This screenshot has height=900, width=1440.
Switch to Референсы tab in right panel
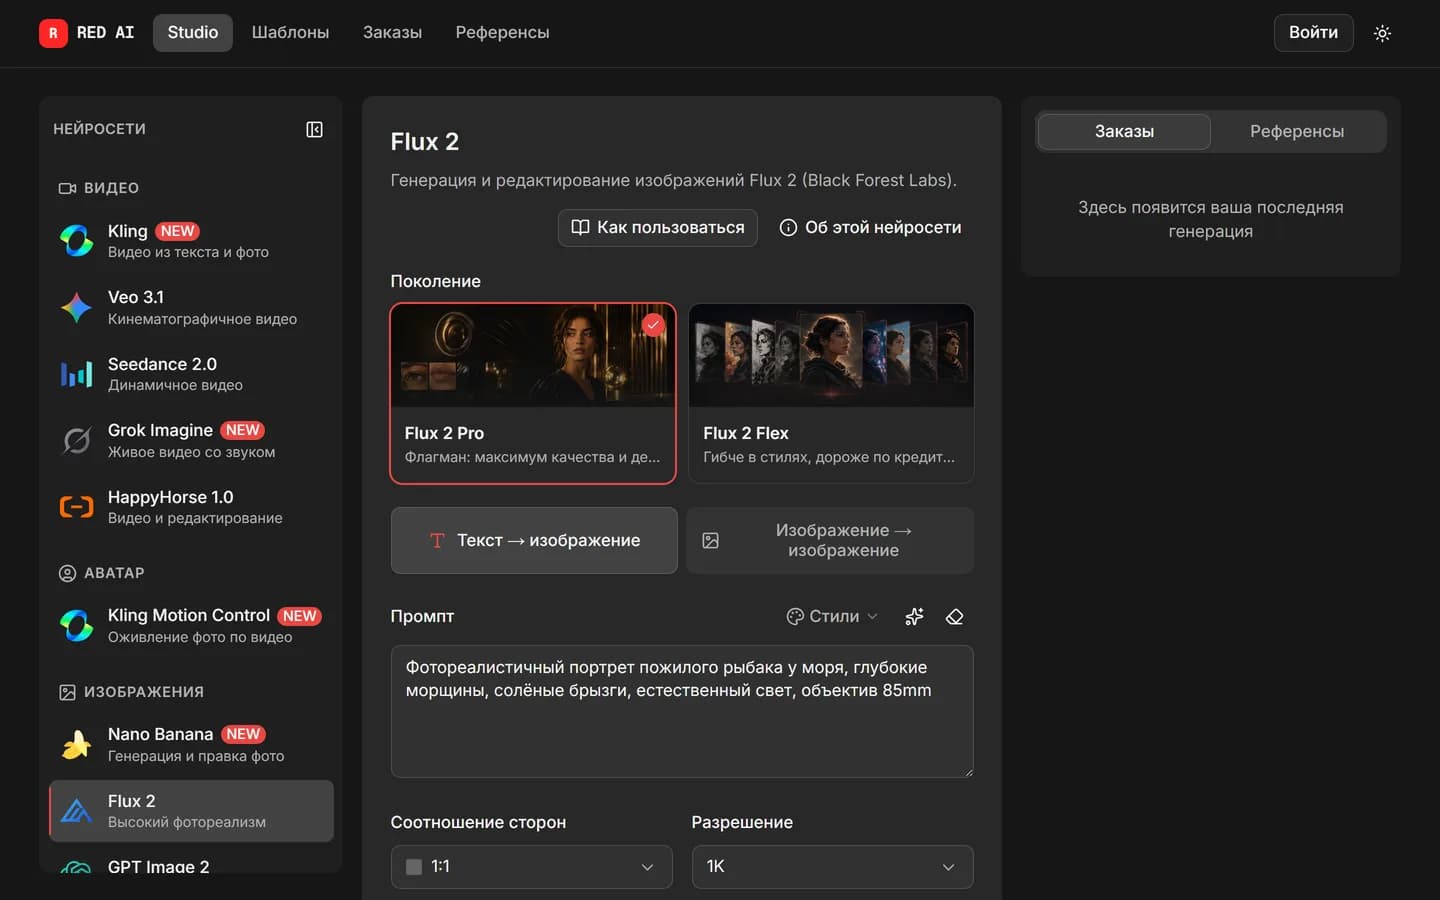pos(1297,131)
